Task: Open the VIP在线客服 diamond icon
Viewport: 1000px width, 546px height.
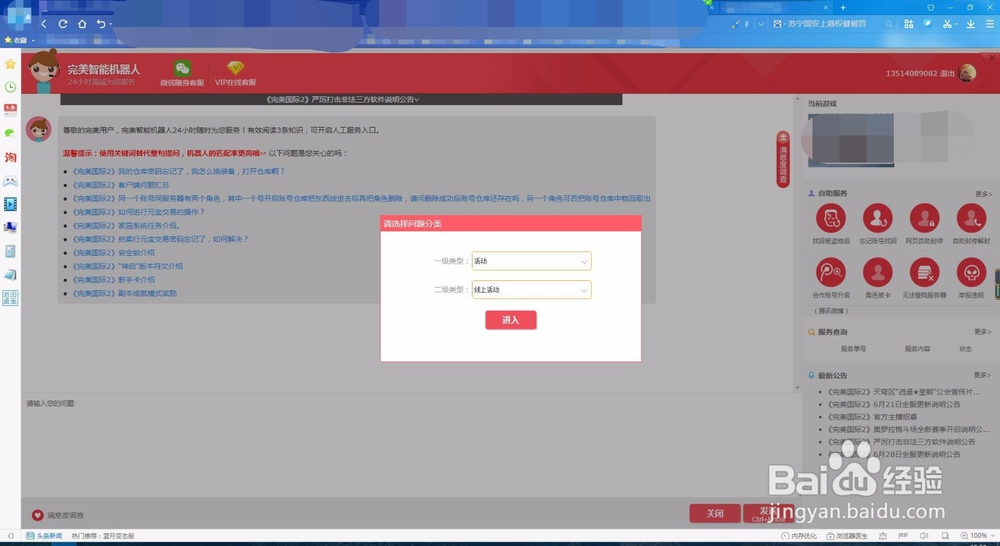Action: click(x=235, y=68)
